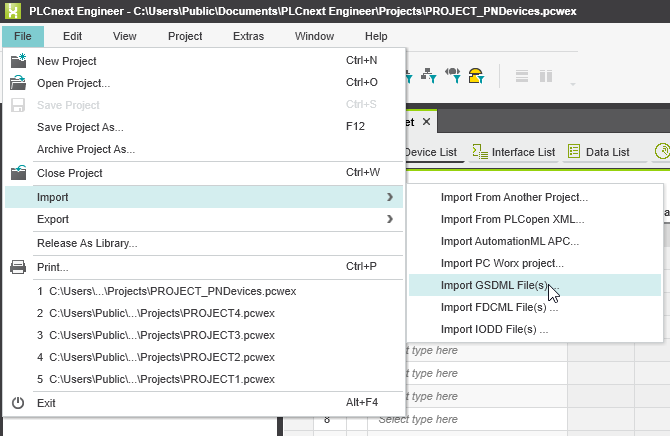The width and height of the screenshot is (670, 436).
Task: Click Import GSDML File(s) ...
Action: point(535,285)
